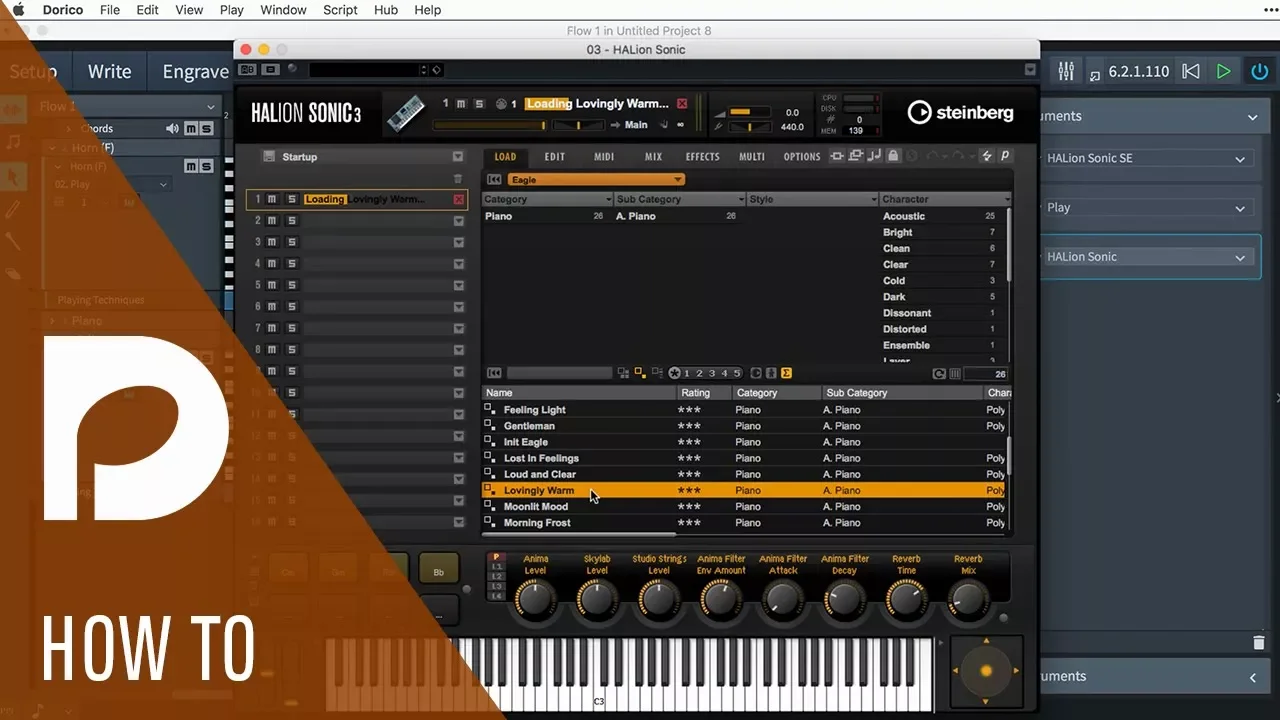
Task: Mute slot 2 in the slot rack
Action: [x=272, y=221]
